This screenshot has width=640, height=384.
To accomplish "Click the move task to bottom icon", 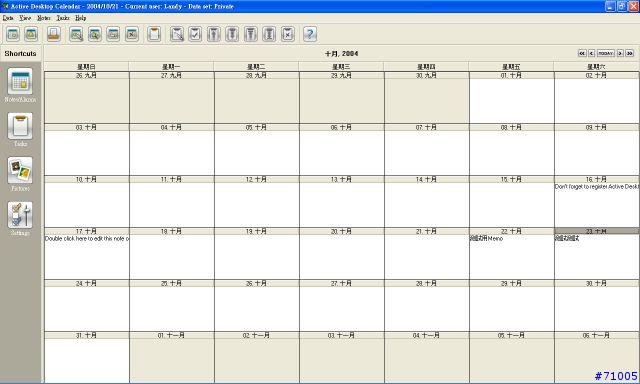I will tap(269, 34).
